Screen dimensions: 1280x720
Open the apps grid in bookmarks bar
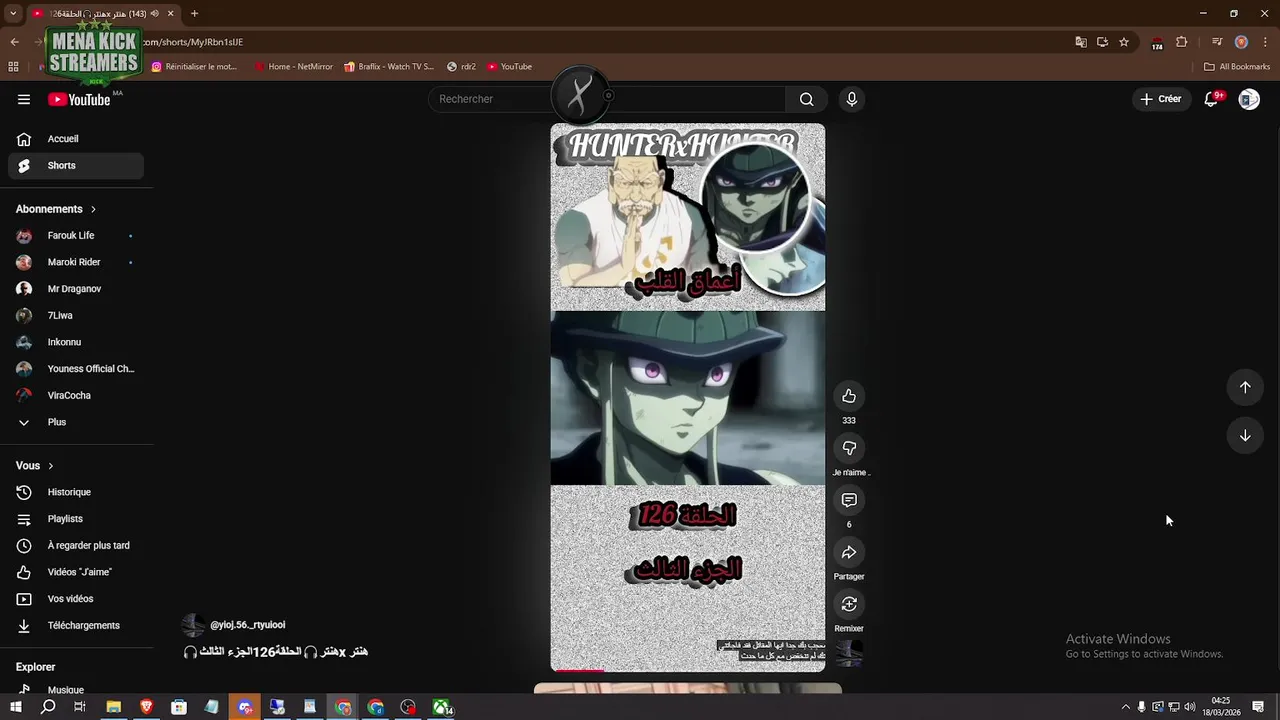tap(13, 67)
